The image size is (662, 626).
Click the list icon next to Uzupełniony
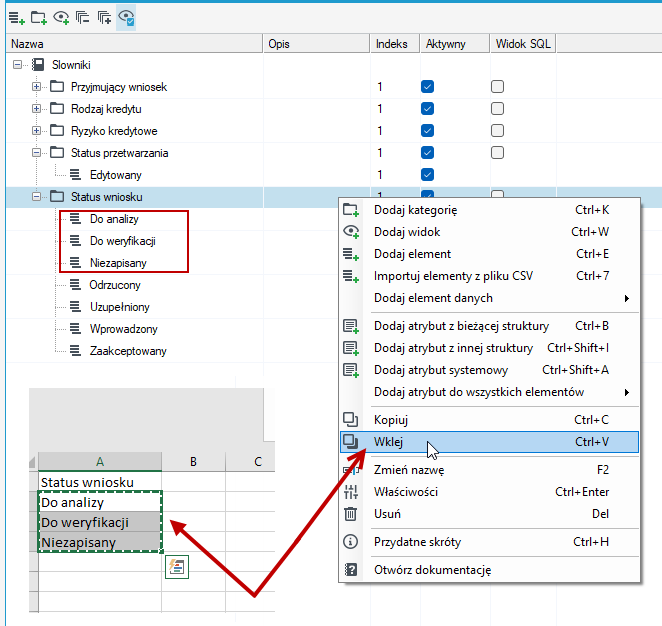75,306
